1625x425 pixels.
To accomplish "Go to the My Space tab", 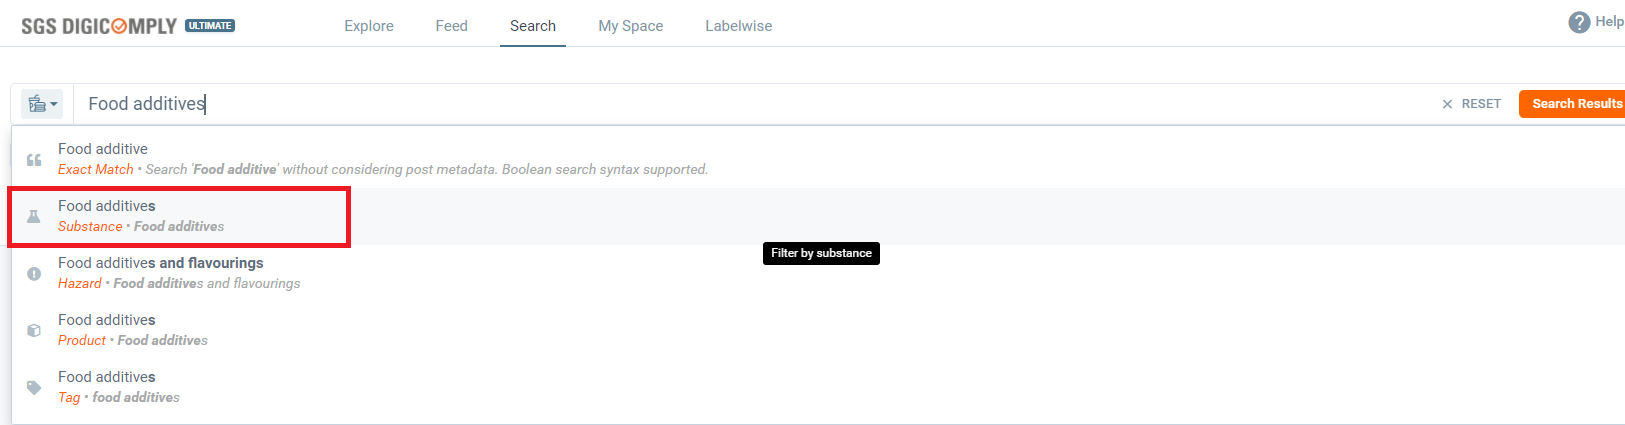I will point(630,26).
